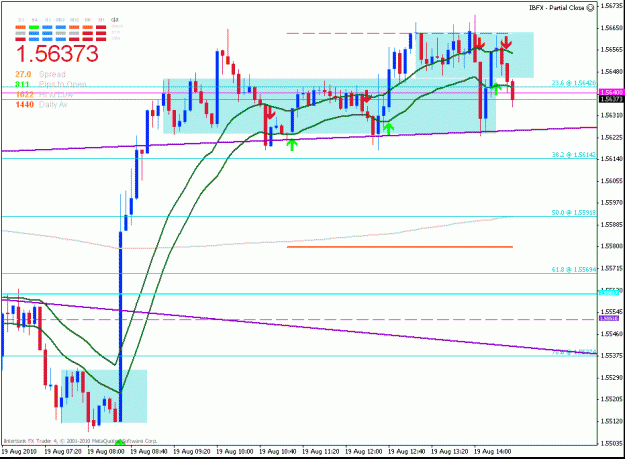Click the '19 Aug 12:40' time label
This screenshot has width=625, height=459.
[x=407, y=451]
